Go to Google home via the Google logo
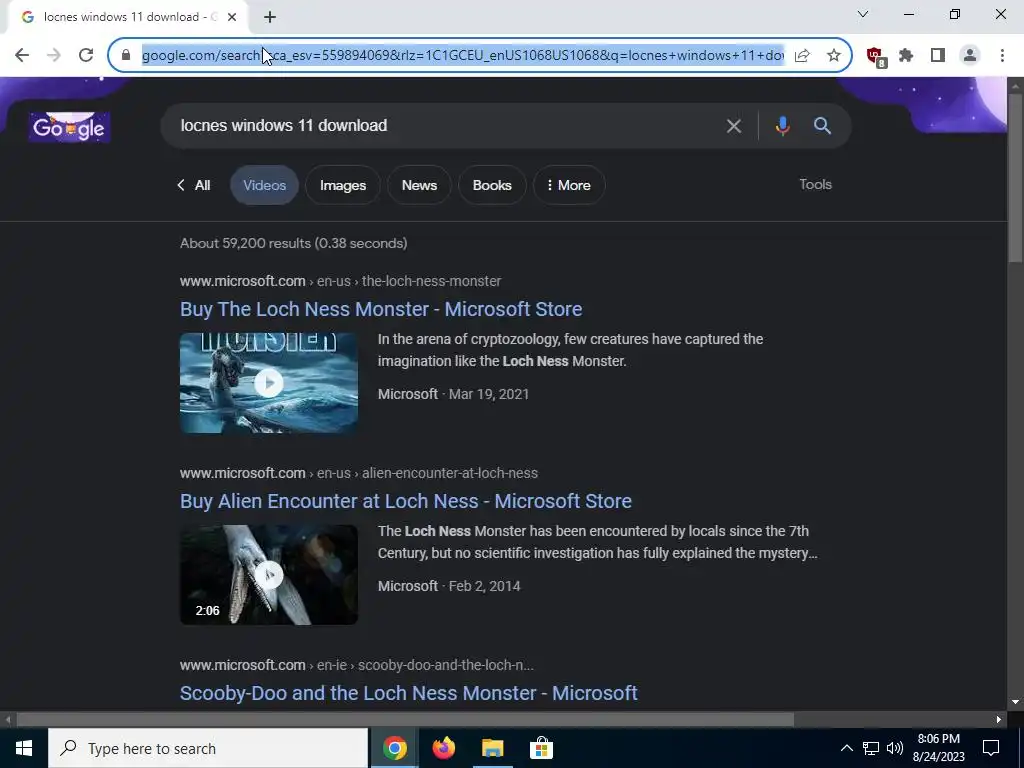This screenshot has height=768, width=1024. [x=69, y=127]
